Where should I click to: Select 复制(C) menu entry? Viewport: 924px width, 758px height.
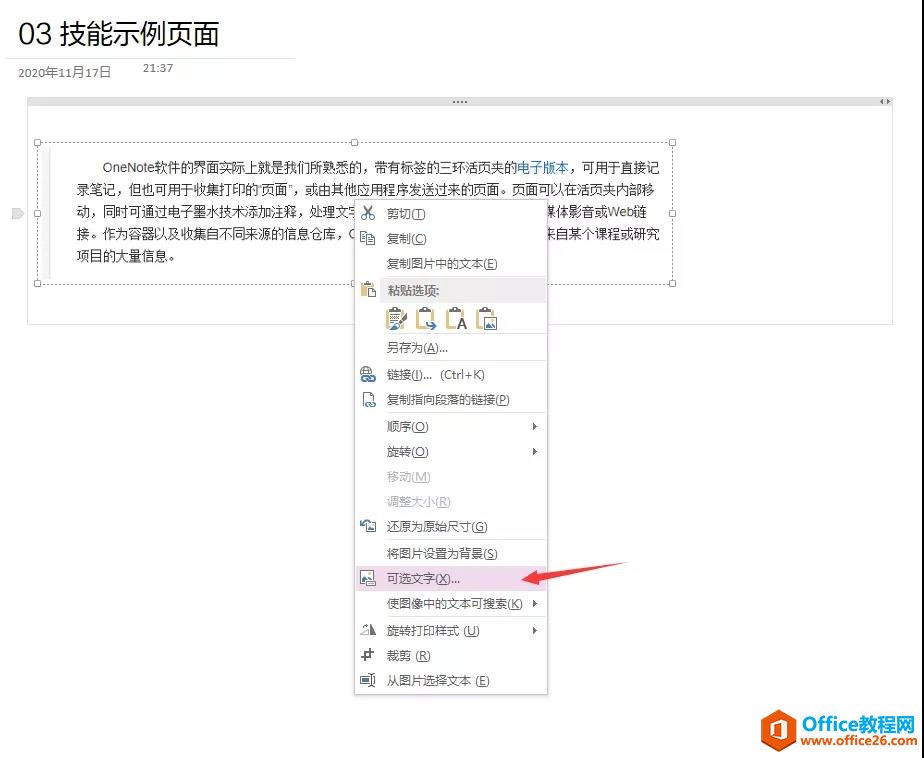pyautogui.click(x=451, y=238)
